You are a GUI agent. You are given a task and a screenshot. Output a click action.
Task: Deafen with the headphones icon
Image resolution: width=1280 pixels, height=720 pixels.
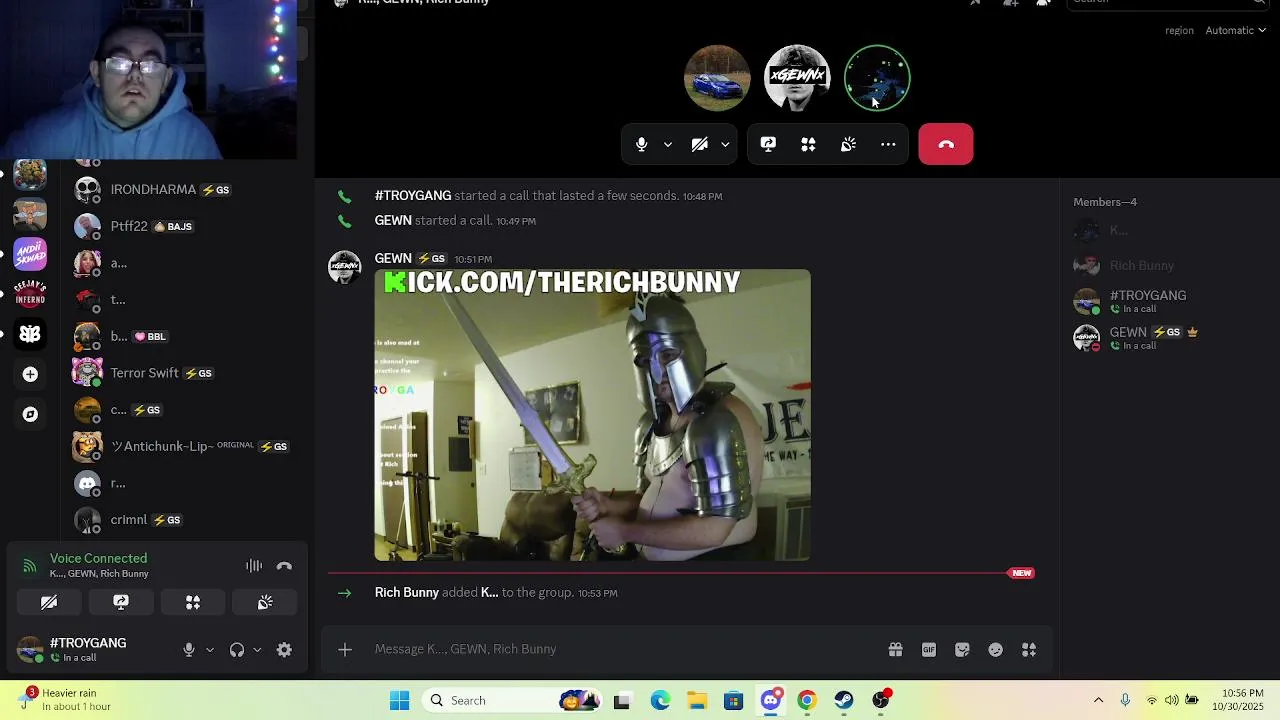[x=237, y=650]
